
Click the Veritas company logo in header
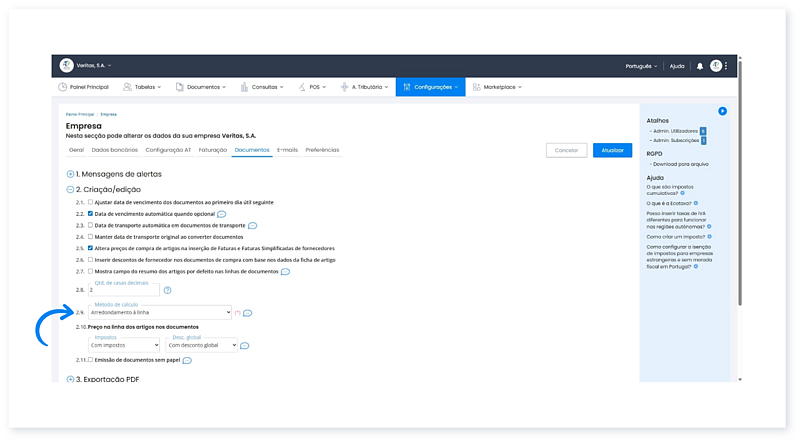click(66, 66)
